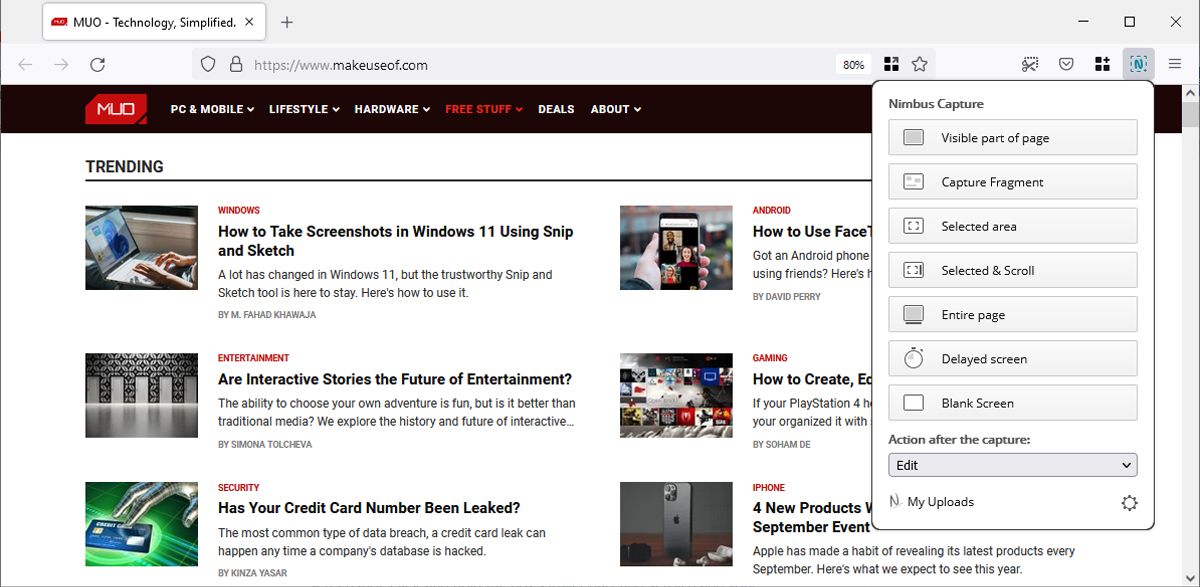Click the Nimbus N logo beside My Uploads
Image resolution: width=1200 pixels, height=587 pixels.
895,501
